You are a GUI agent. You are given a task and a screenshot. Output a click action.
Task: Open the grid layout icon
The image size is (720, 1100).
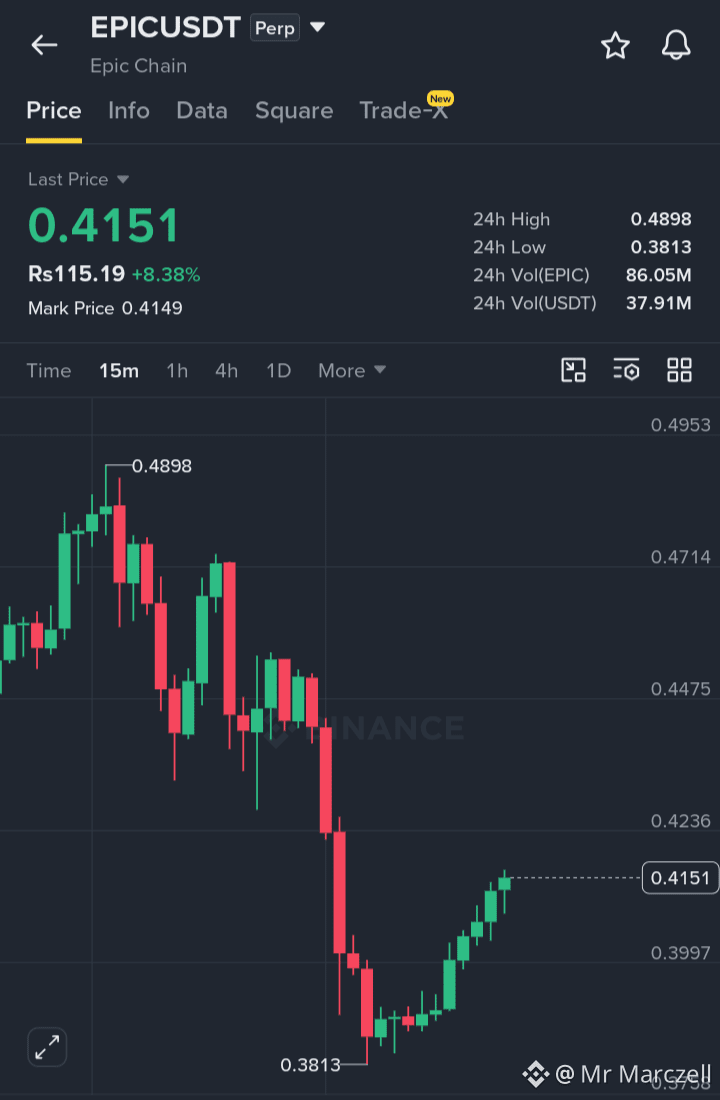679,370
